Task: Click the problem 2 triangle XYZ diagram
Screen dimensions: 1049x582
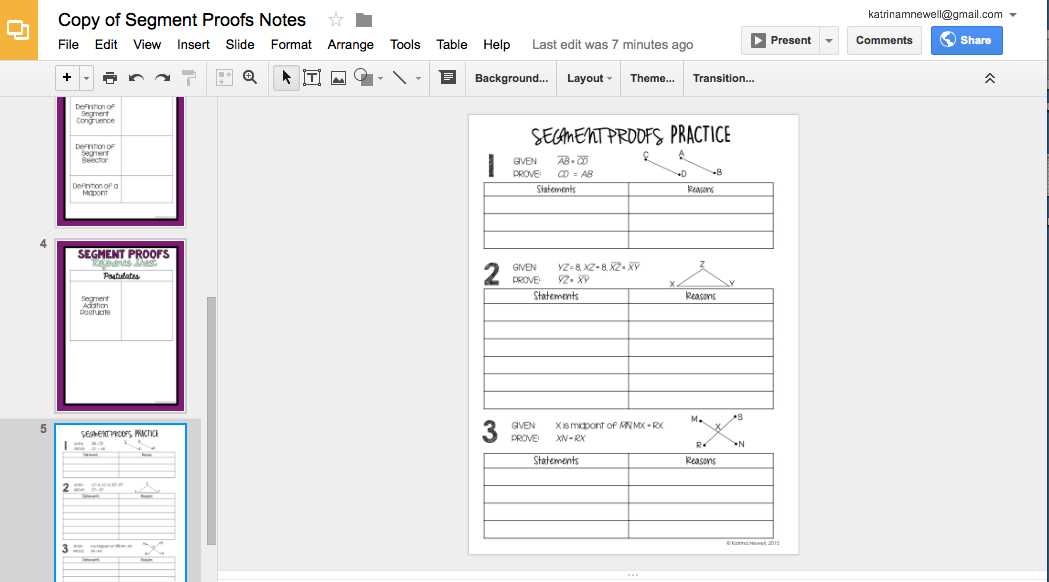Action: click(702, 275)
